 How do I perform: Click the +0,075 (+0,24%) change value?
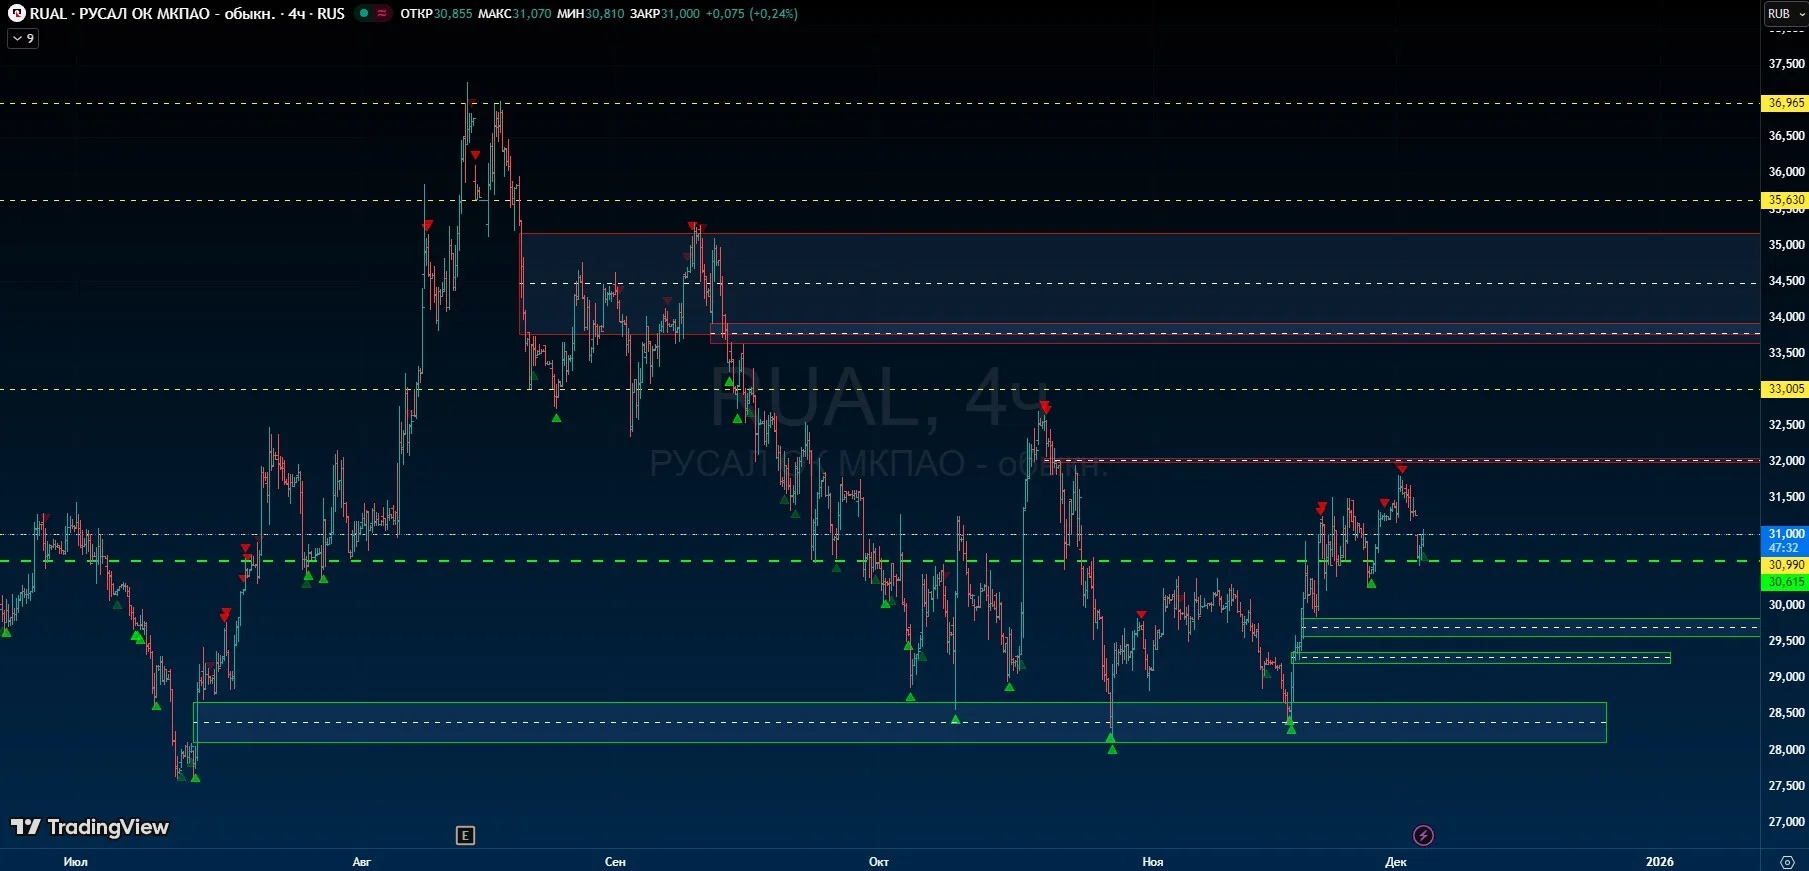(x=751, y=14)
